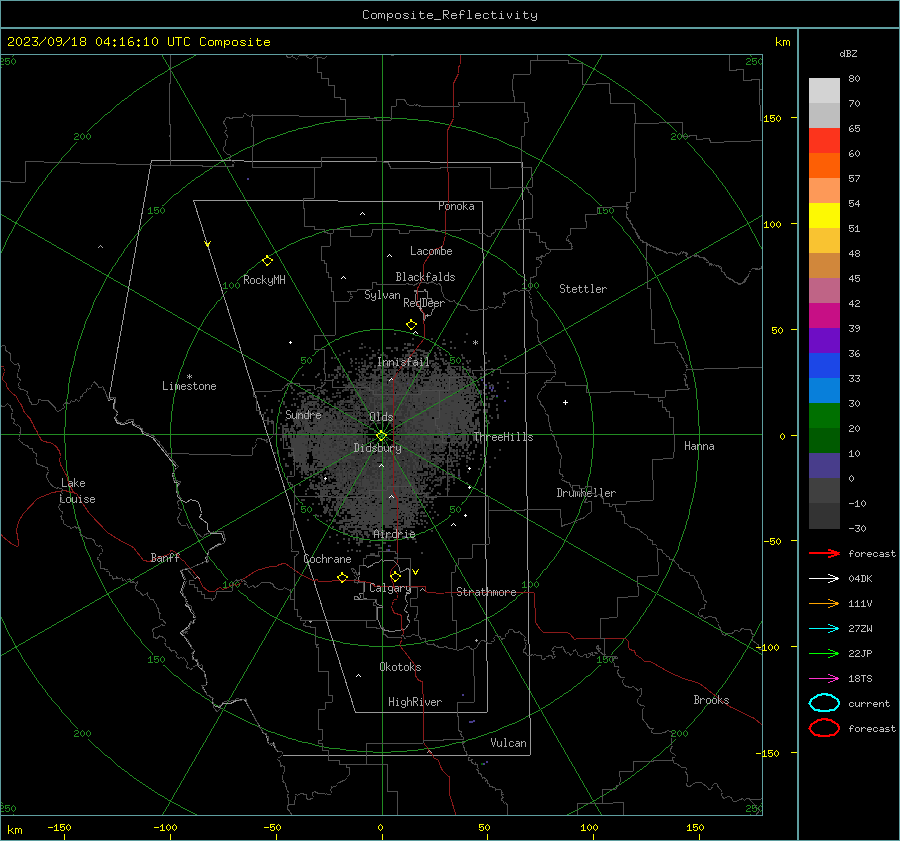Click the Cochrane label
This screenshot has height=841, width=900.
(327, 559)
